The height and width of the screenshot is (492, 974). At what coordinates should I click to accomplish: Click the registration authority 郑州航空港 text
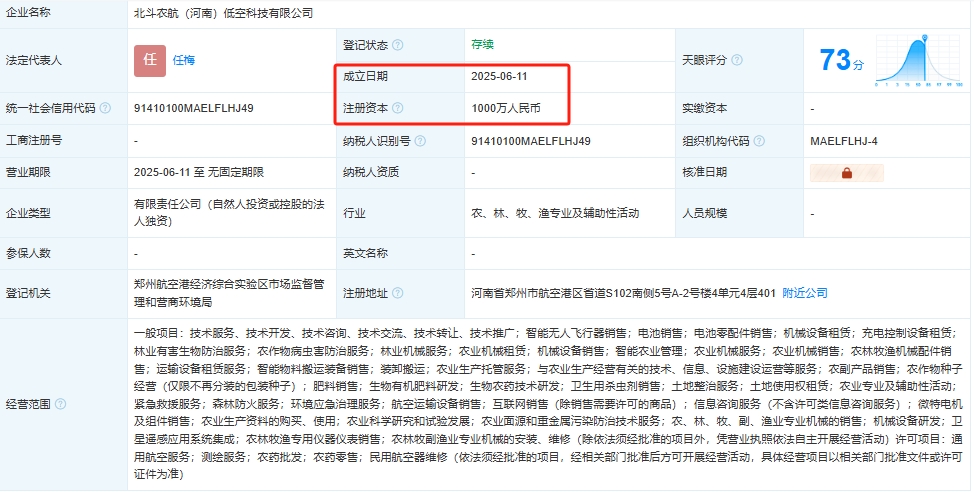pos(229,293)
